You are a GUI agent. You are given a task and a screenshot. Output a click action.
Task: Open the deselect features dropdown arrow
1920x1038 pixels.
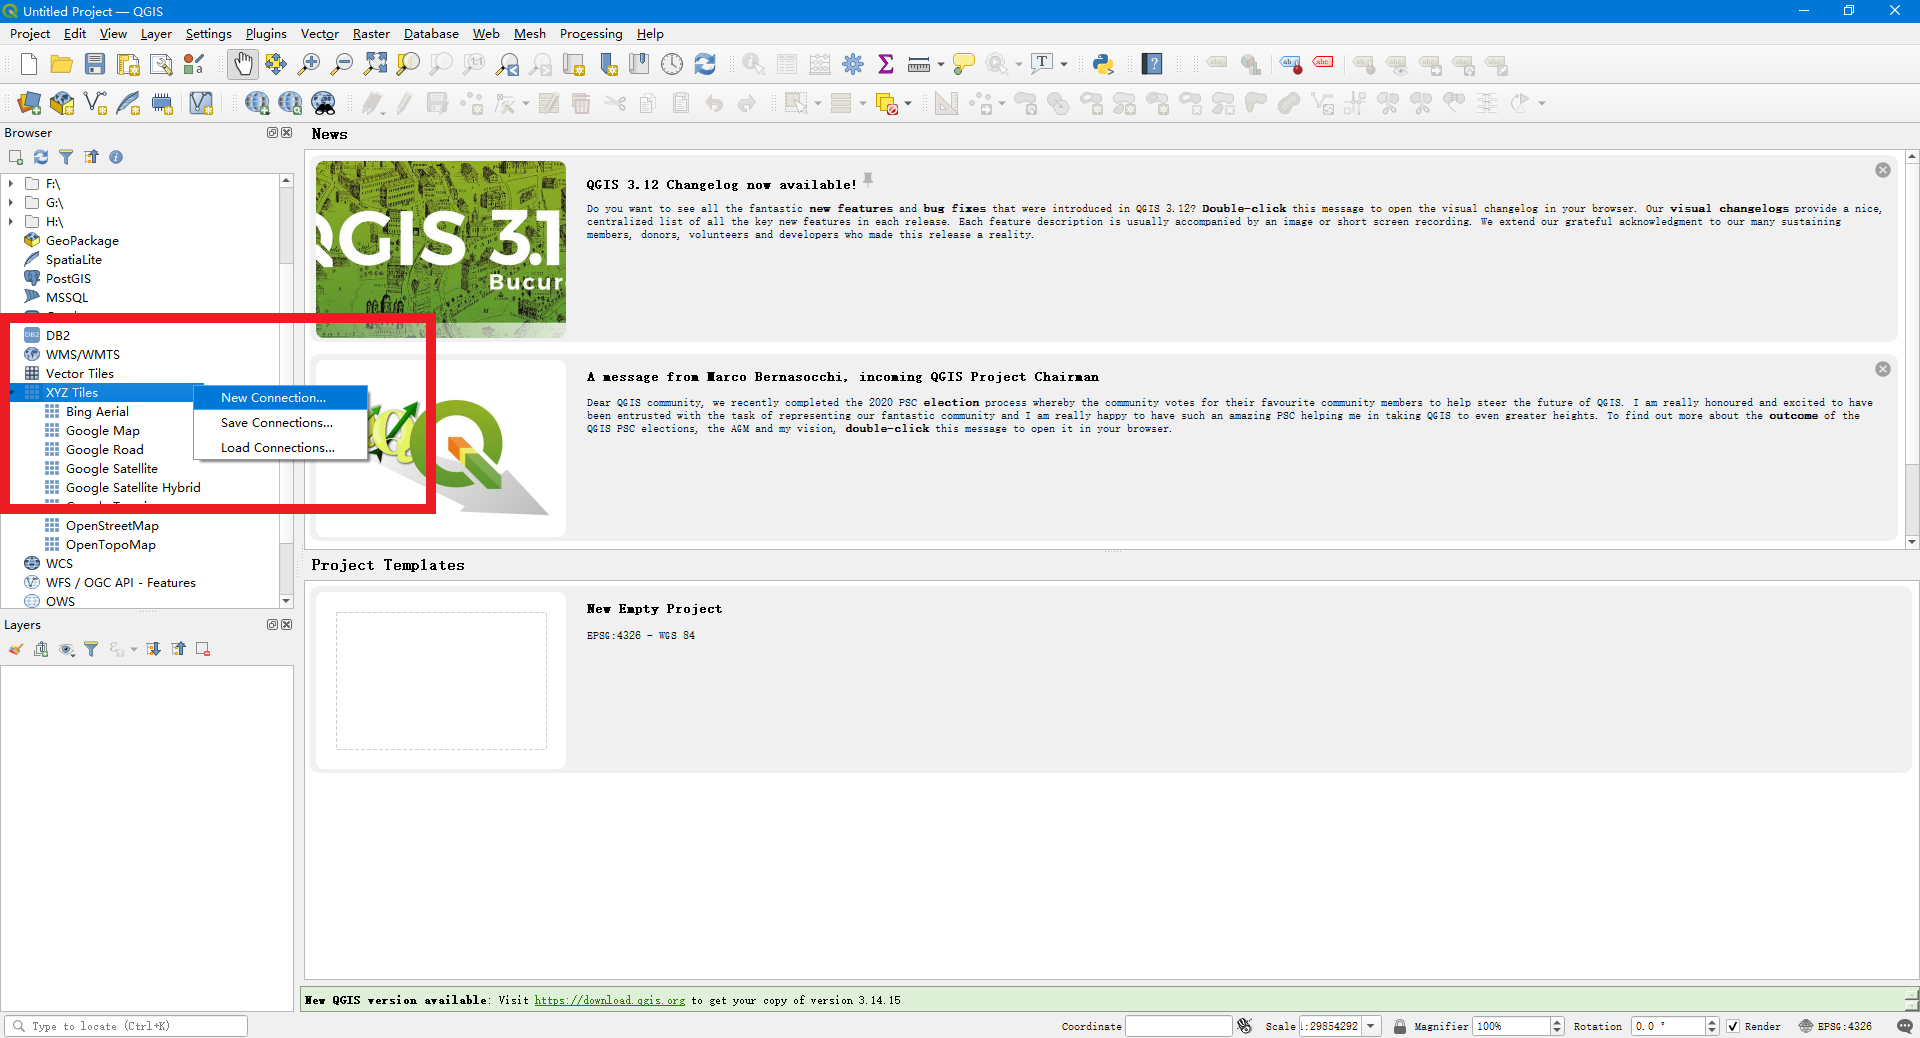(908, 103)
